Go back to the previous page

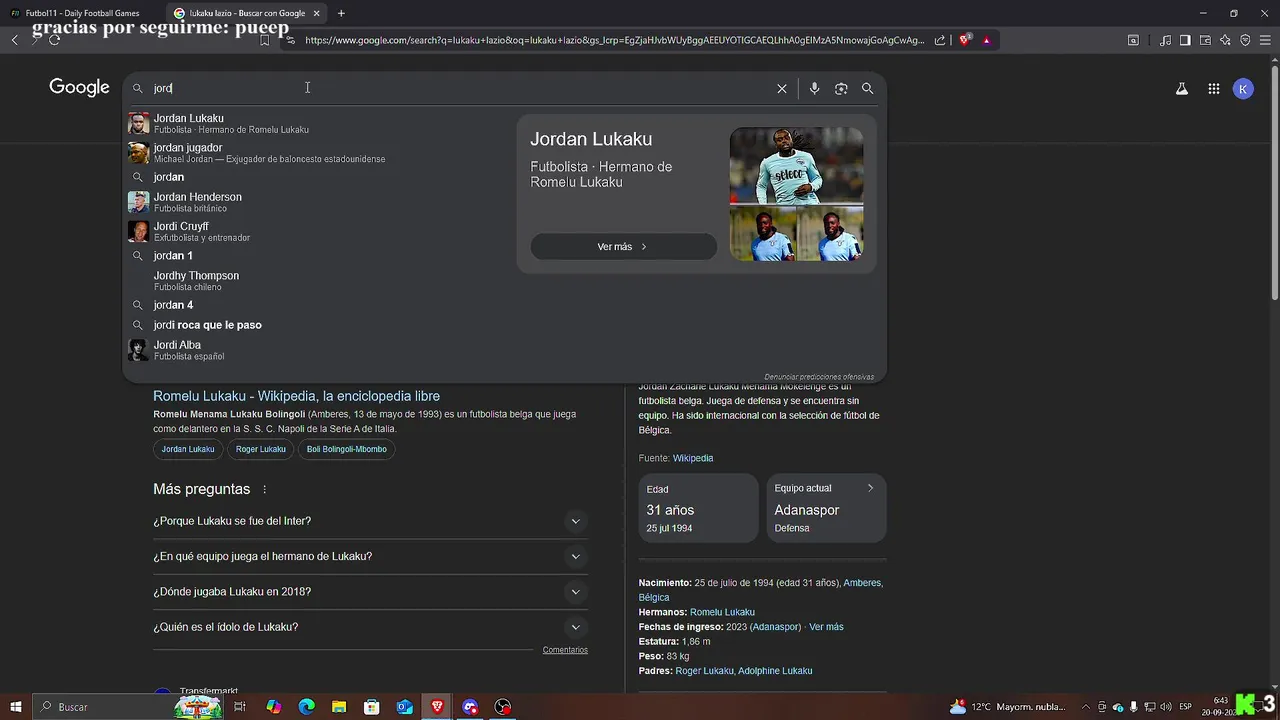[x=14, y=40]
